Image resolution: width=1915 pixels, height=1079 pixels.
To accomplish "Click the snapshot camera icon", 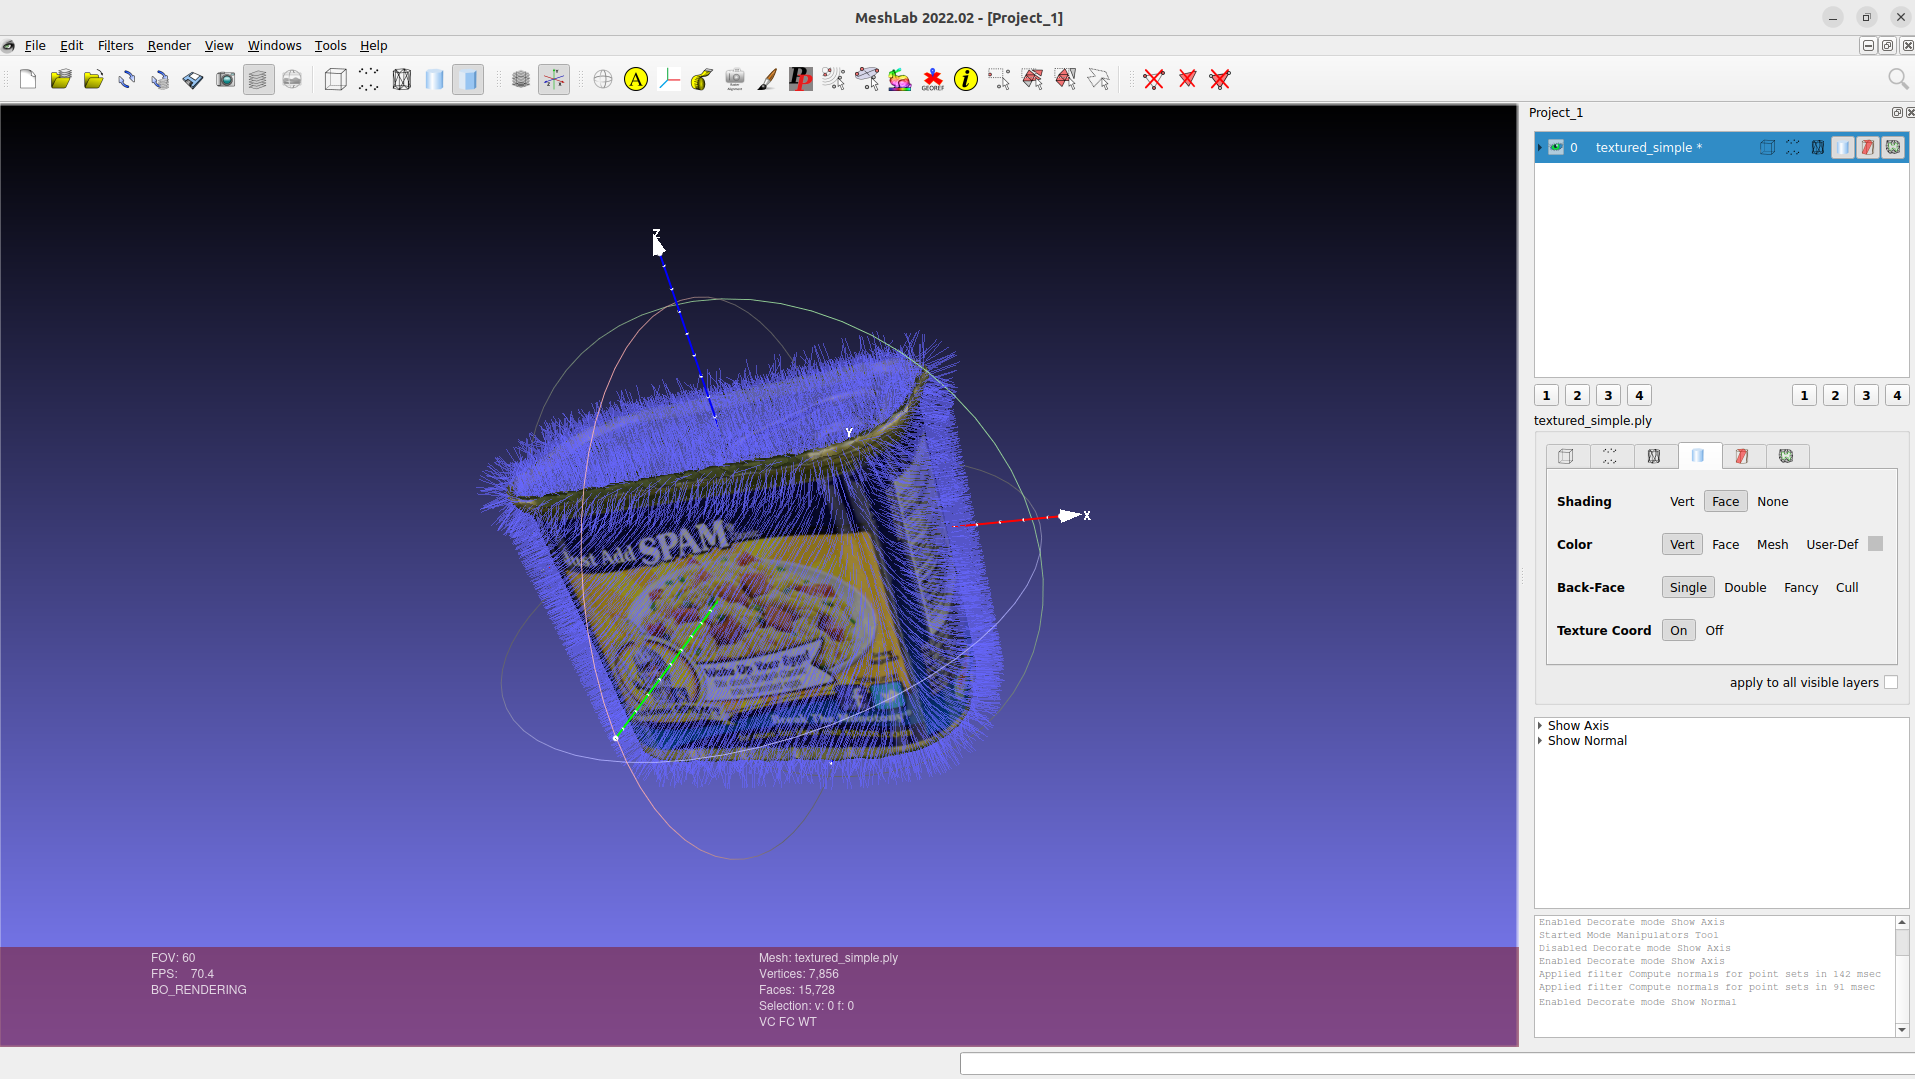I will tap(225, 79).
